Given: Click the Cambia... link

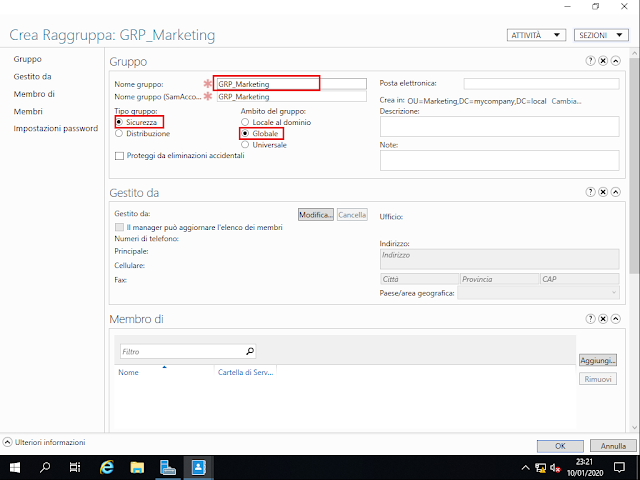Looking at the screenshot, I should point(566,101).
